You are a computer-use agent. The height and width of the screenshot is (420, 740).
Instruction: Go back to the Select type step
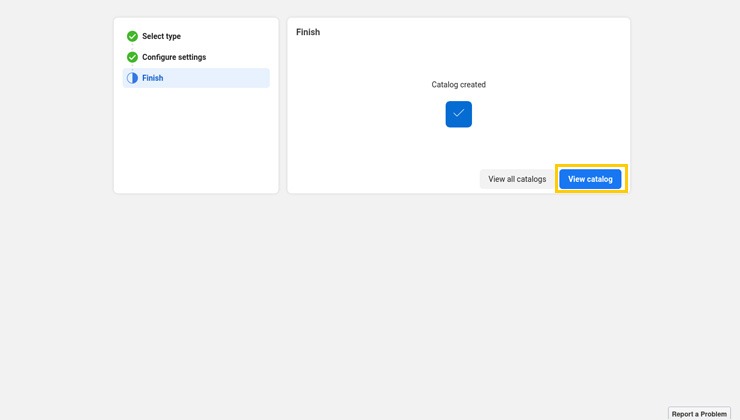[x=161, y=36]
